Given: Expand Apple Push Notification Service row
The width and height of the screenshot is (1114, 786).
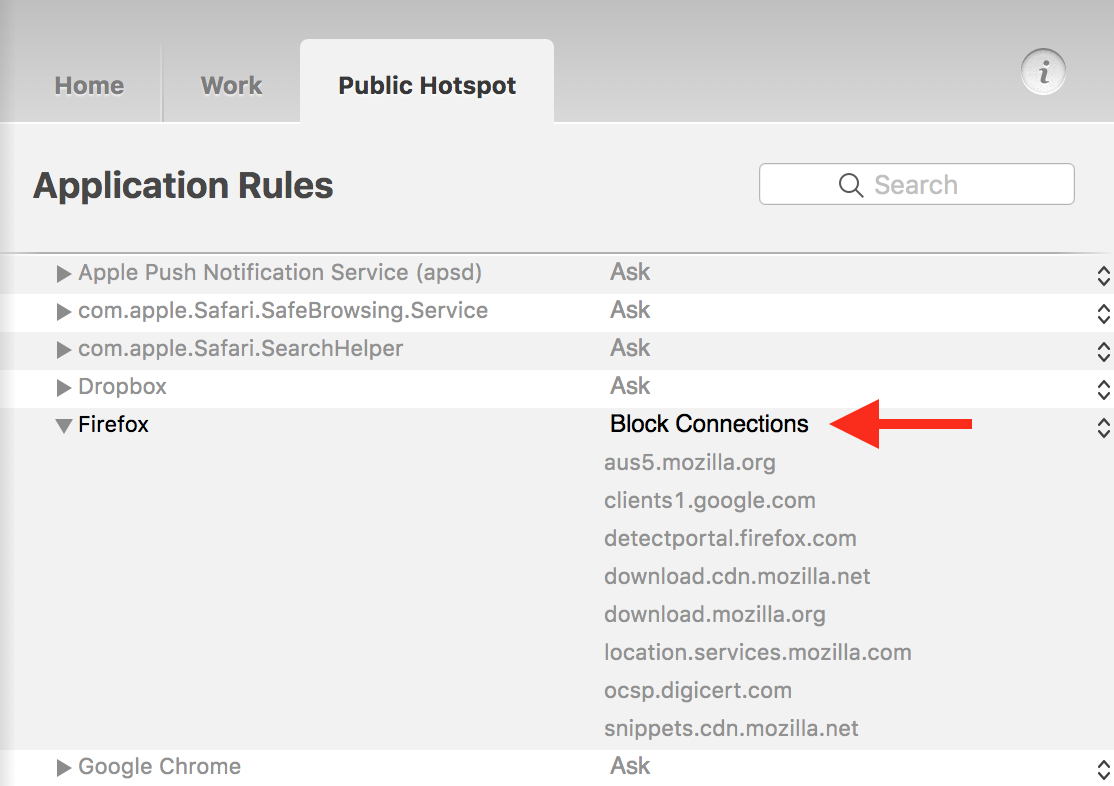Looking at the screenshot, I should (63, 274).
